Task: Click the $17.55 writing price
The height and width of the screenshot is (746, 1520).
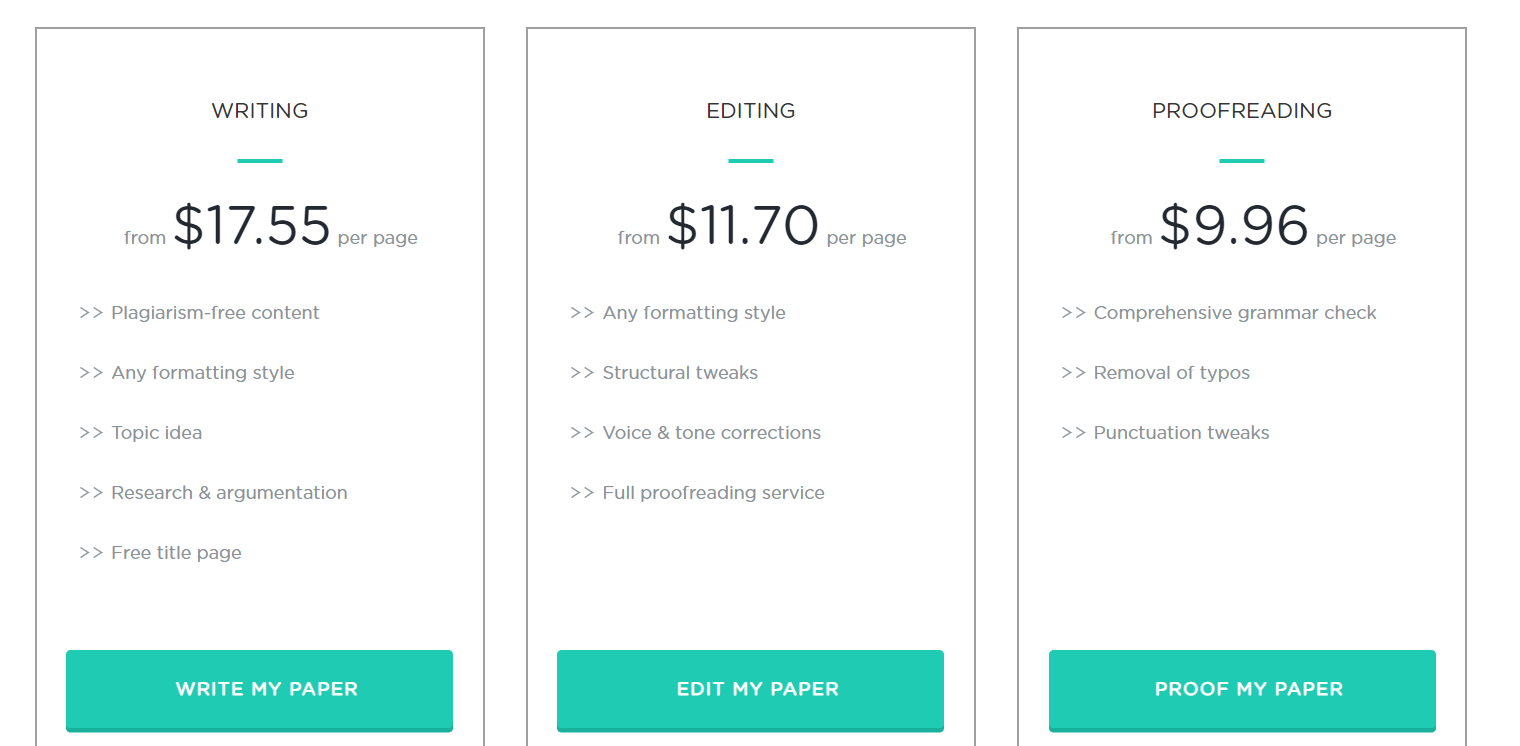Action: 252,226
